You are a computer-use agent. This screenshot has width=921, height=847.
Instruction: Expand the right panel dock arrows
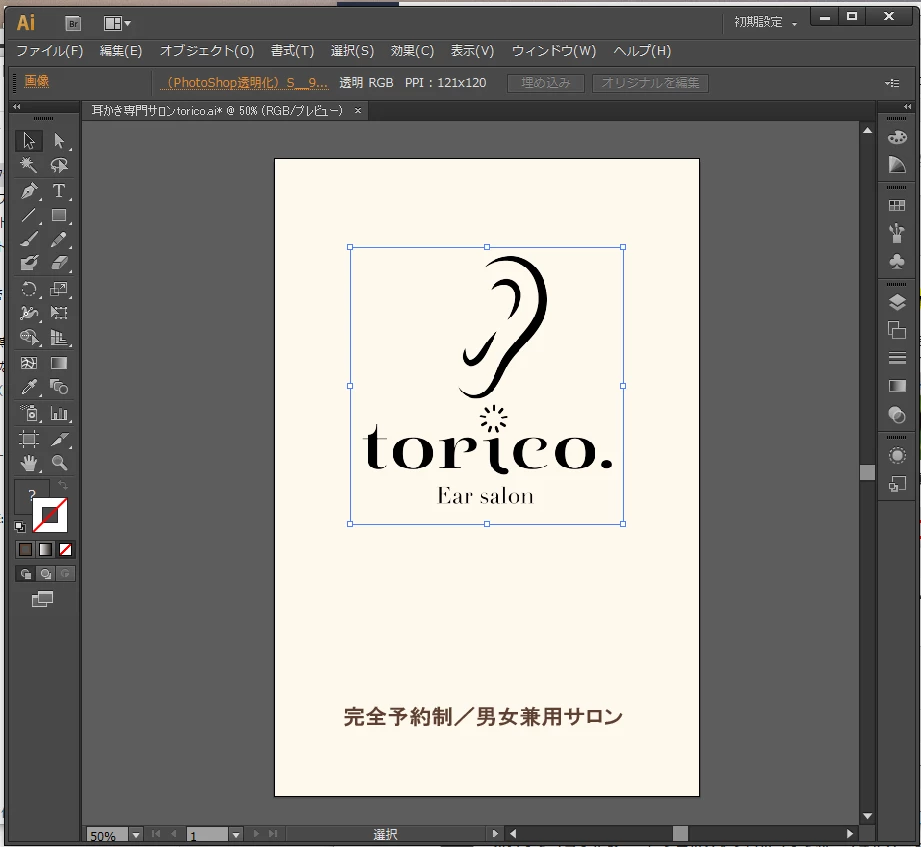[907, 106]
